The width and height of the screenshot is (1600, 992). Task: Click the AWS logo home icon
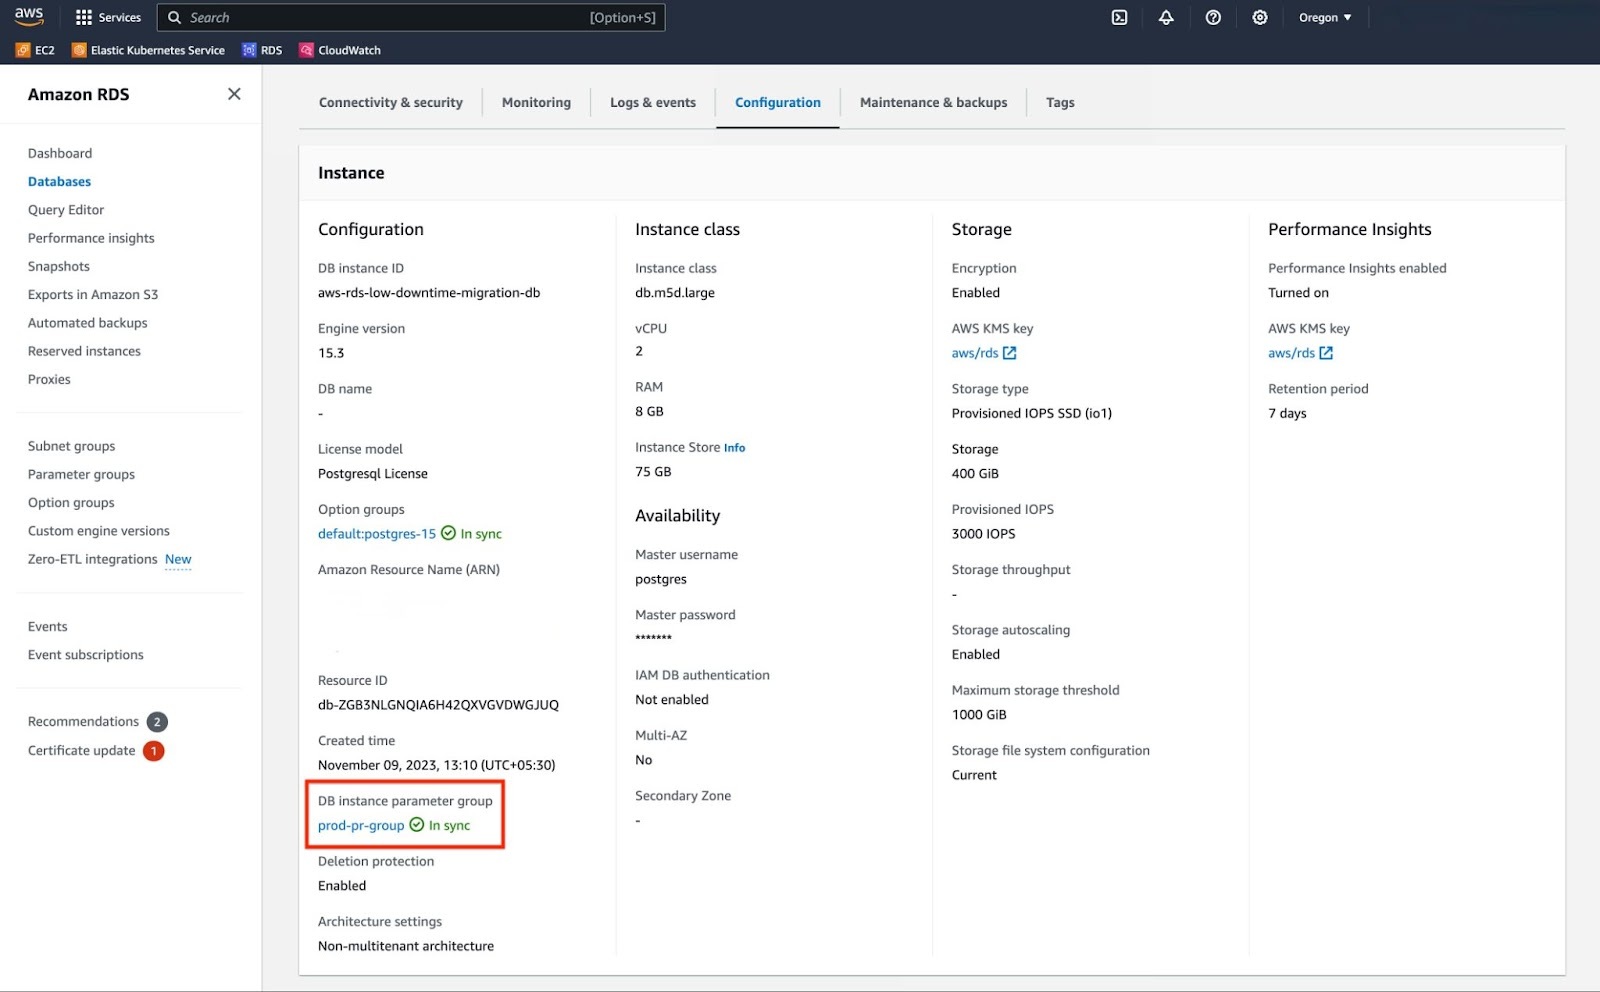pyautogui.click(x=29, y=17)
